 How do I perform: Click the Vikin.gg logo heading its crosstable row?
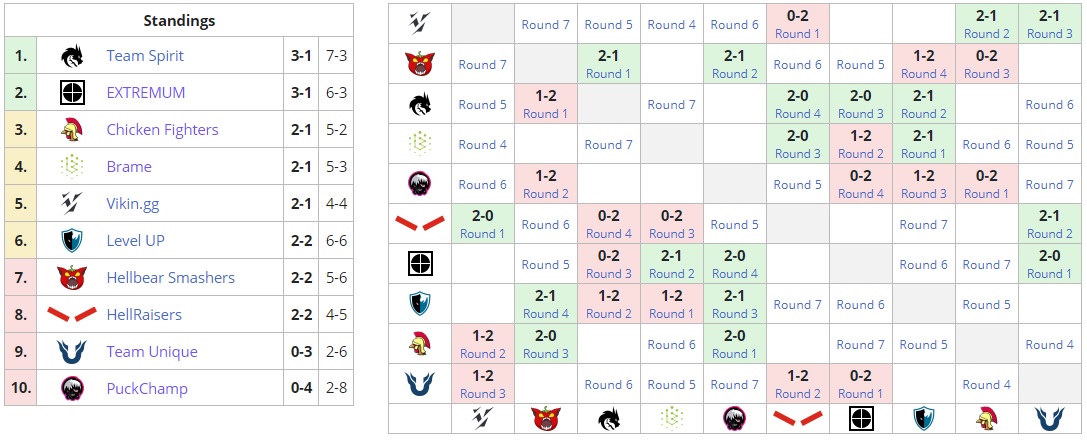(x=420, y=24)
